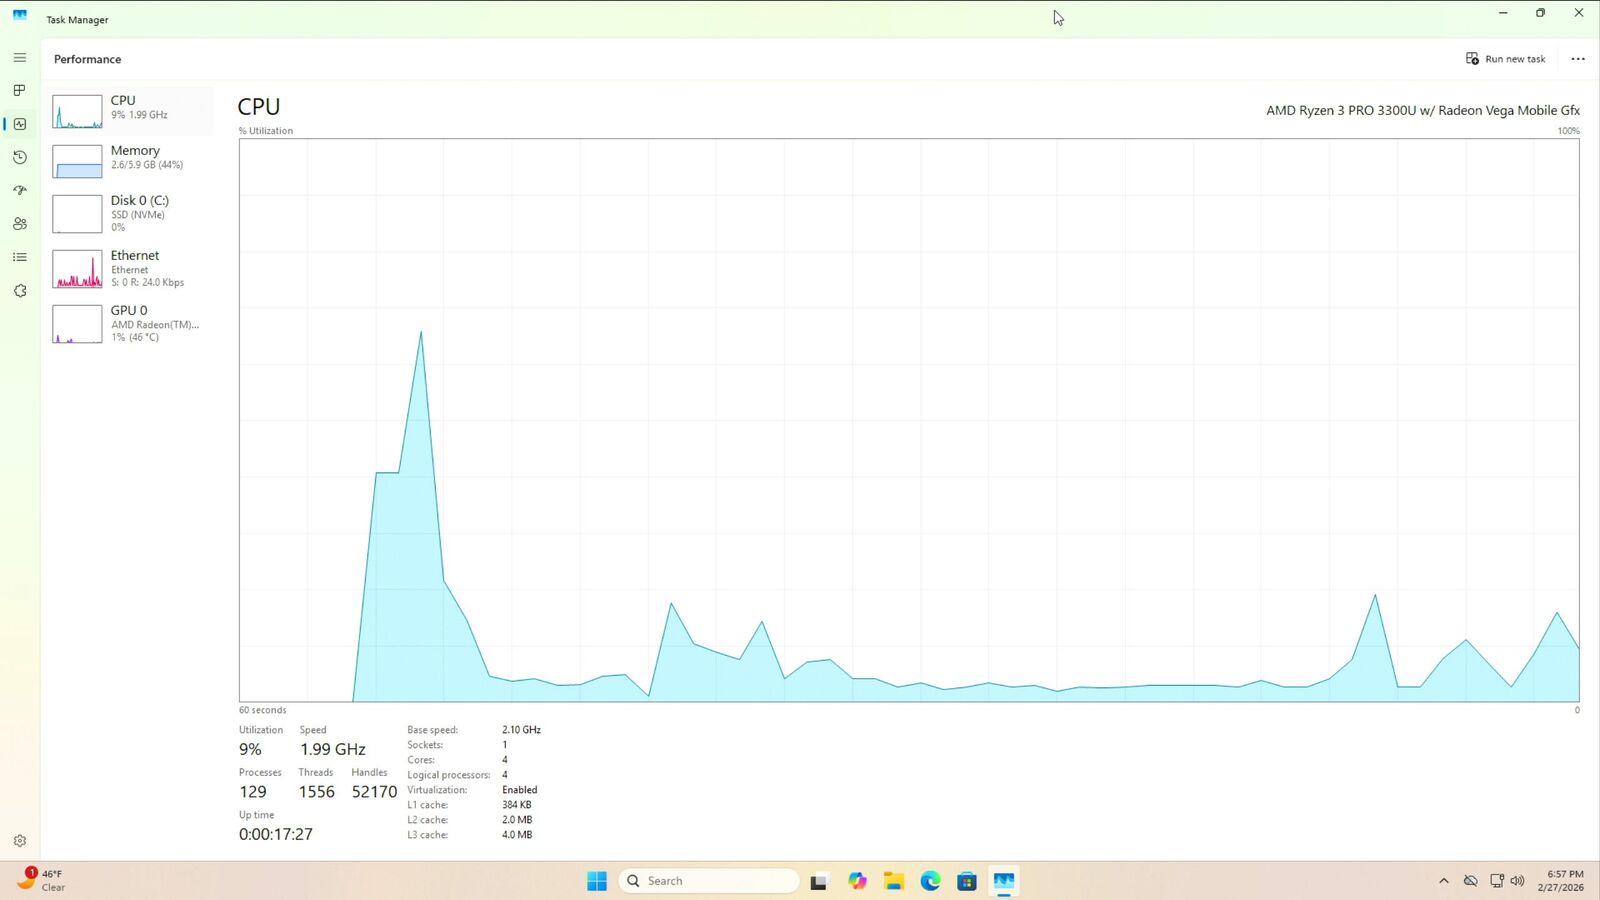The image size is (1600, 900).
Task: Show hidden system tray icons
Action: pyautogui.click(x=1443, y=881)
